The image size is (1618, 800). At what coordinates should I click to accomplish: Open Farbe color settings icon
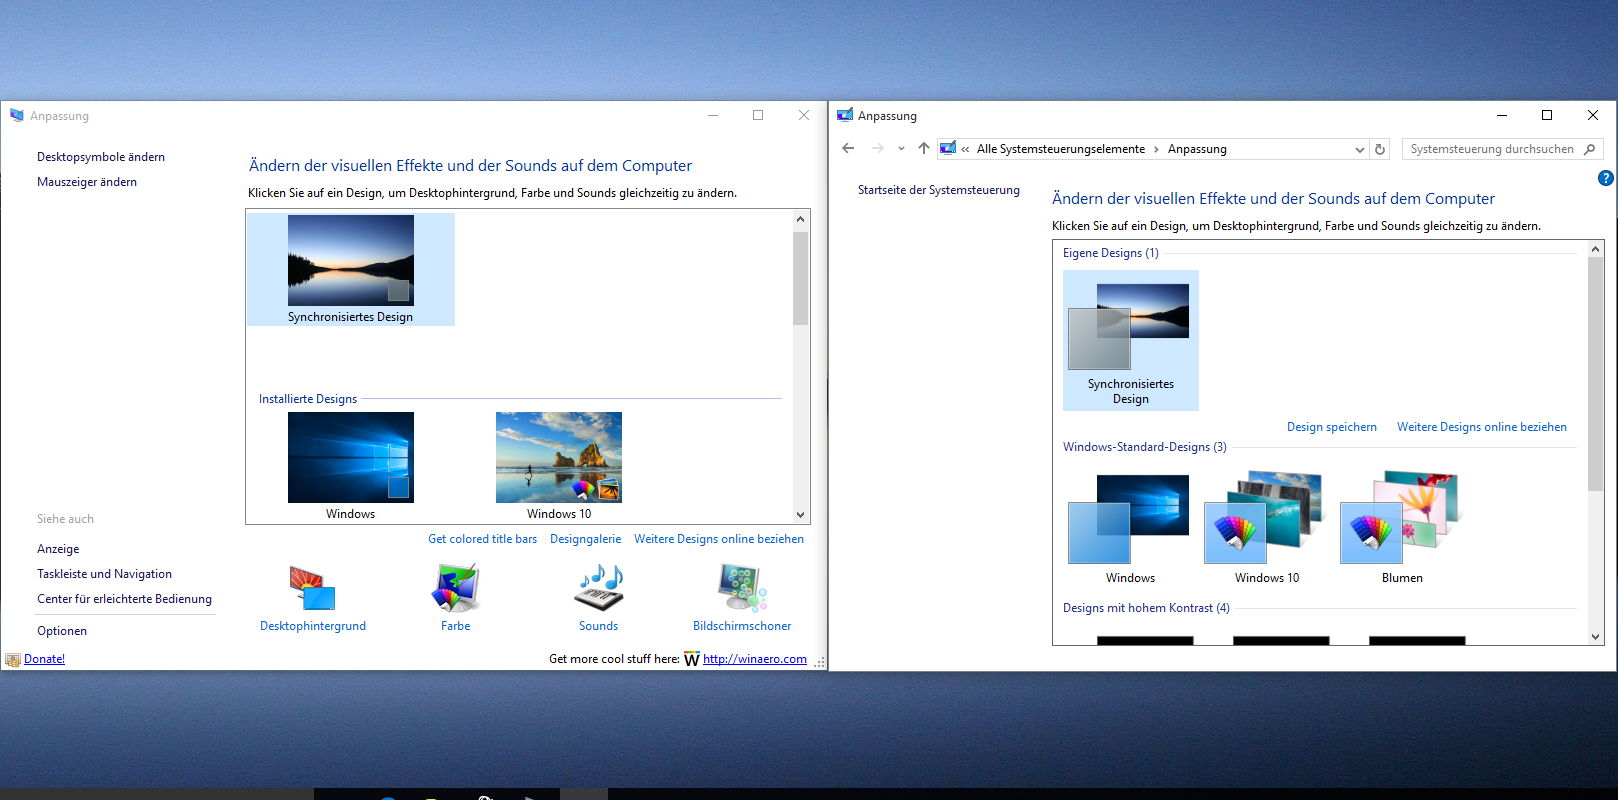456,588
